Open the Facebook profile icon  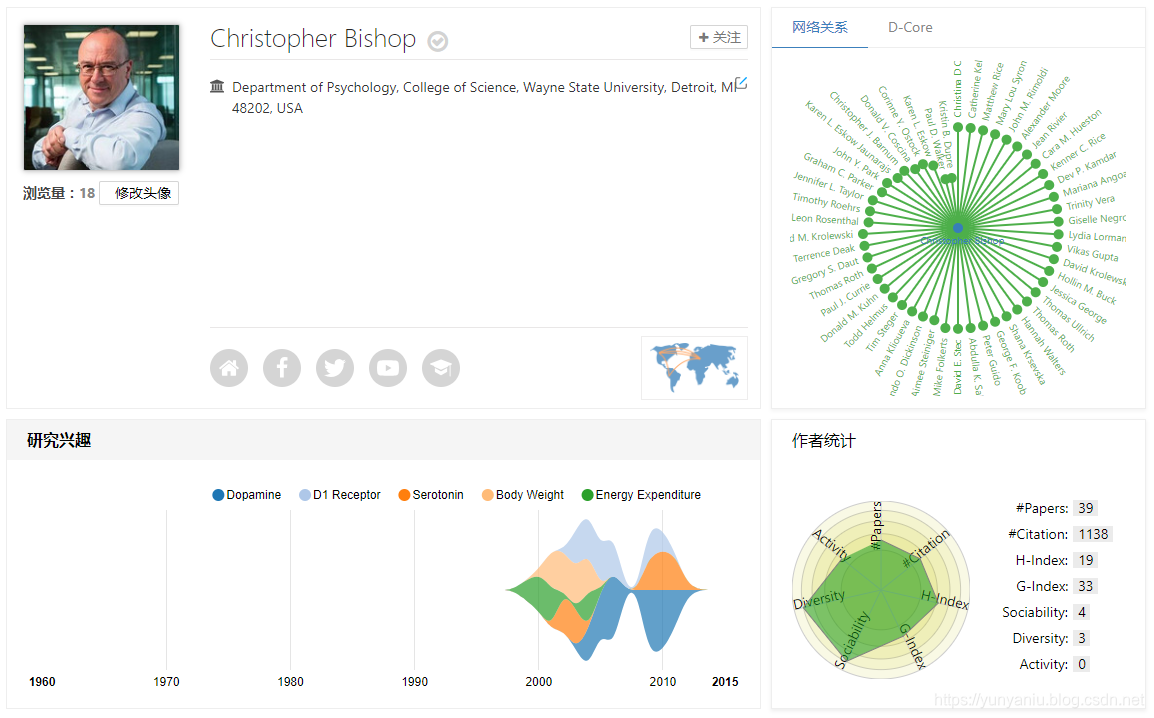tap(282, 368)
